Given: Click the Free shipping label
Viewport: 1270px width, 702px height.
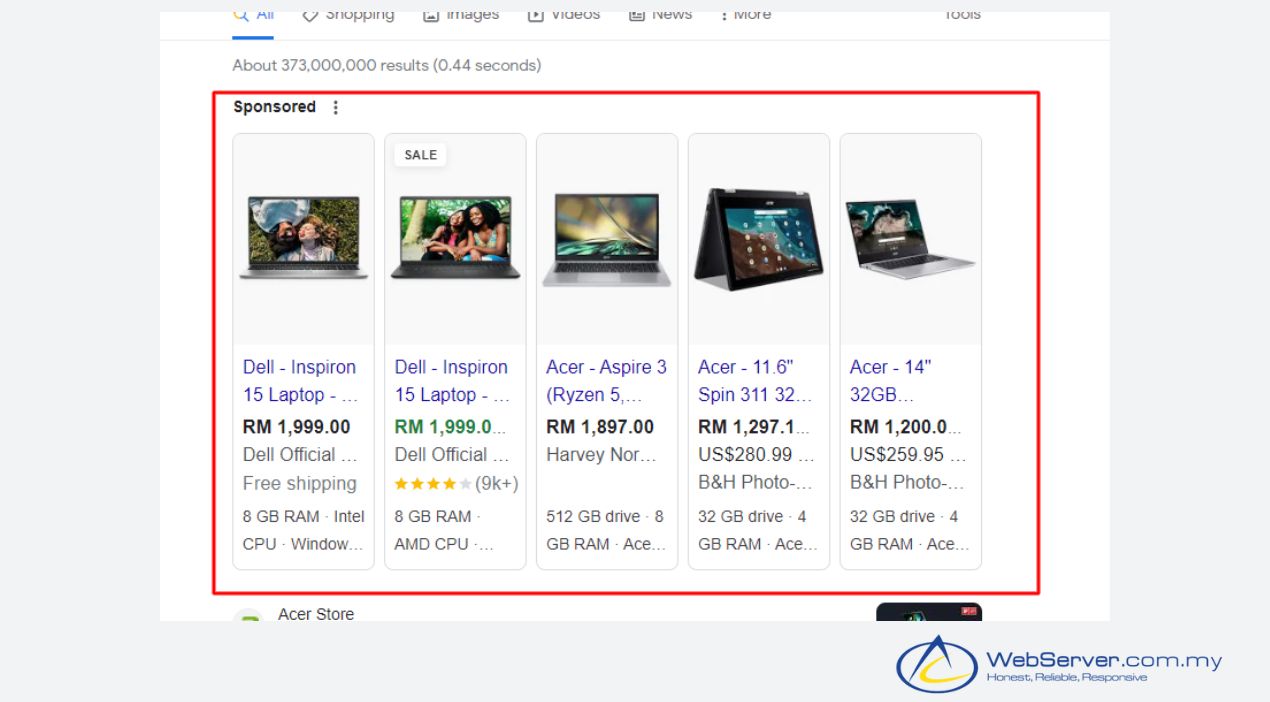Looking at the screenshot, I should pos(299,484).
